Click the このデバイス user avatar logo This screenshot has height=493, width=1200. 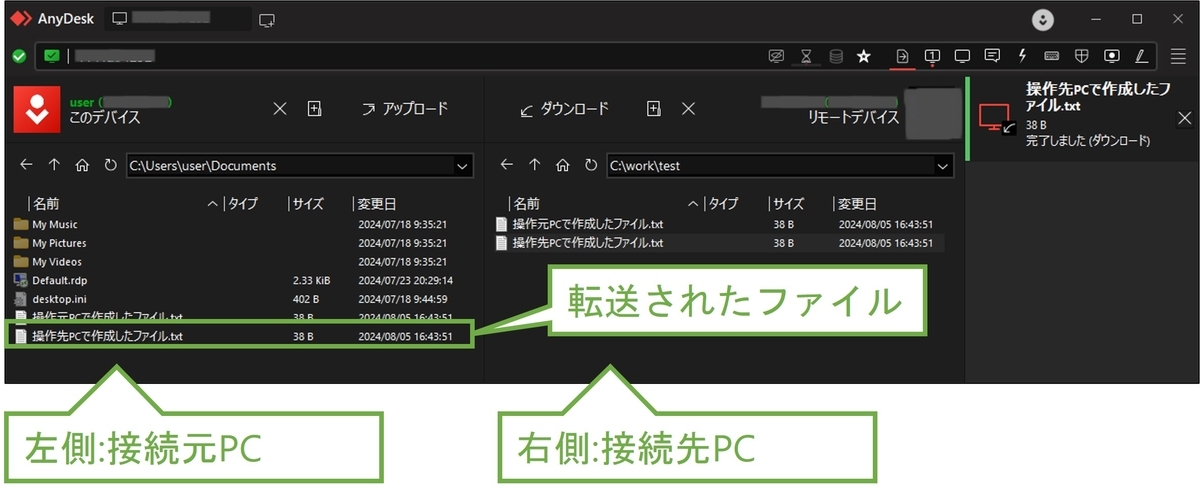(37, 109)
